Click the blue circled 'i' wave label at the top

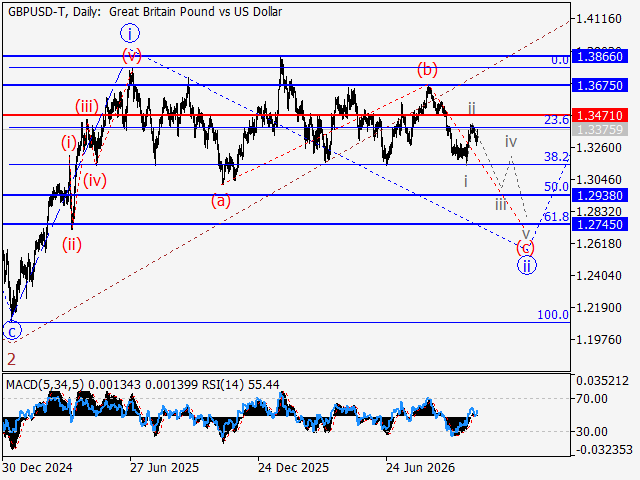pyautogui.click(x=130, y=33)
